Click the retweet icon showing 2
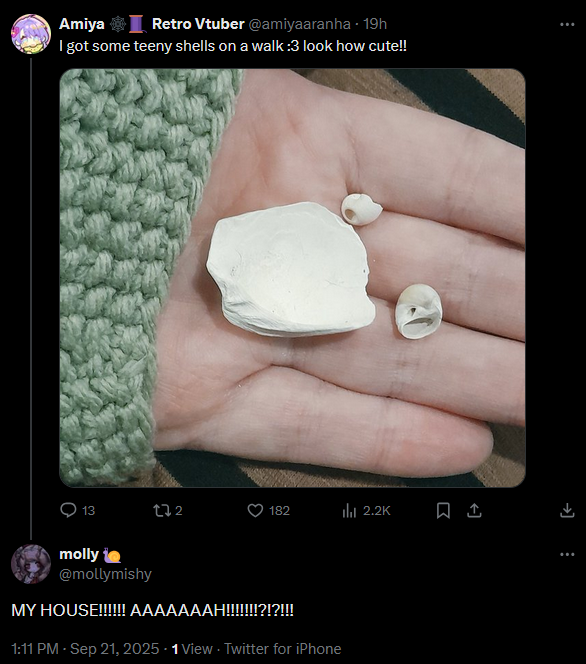This screenshot has width=586, height=664. 161,510
